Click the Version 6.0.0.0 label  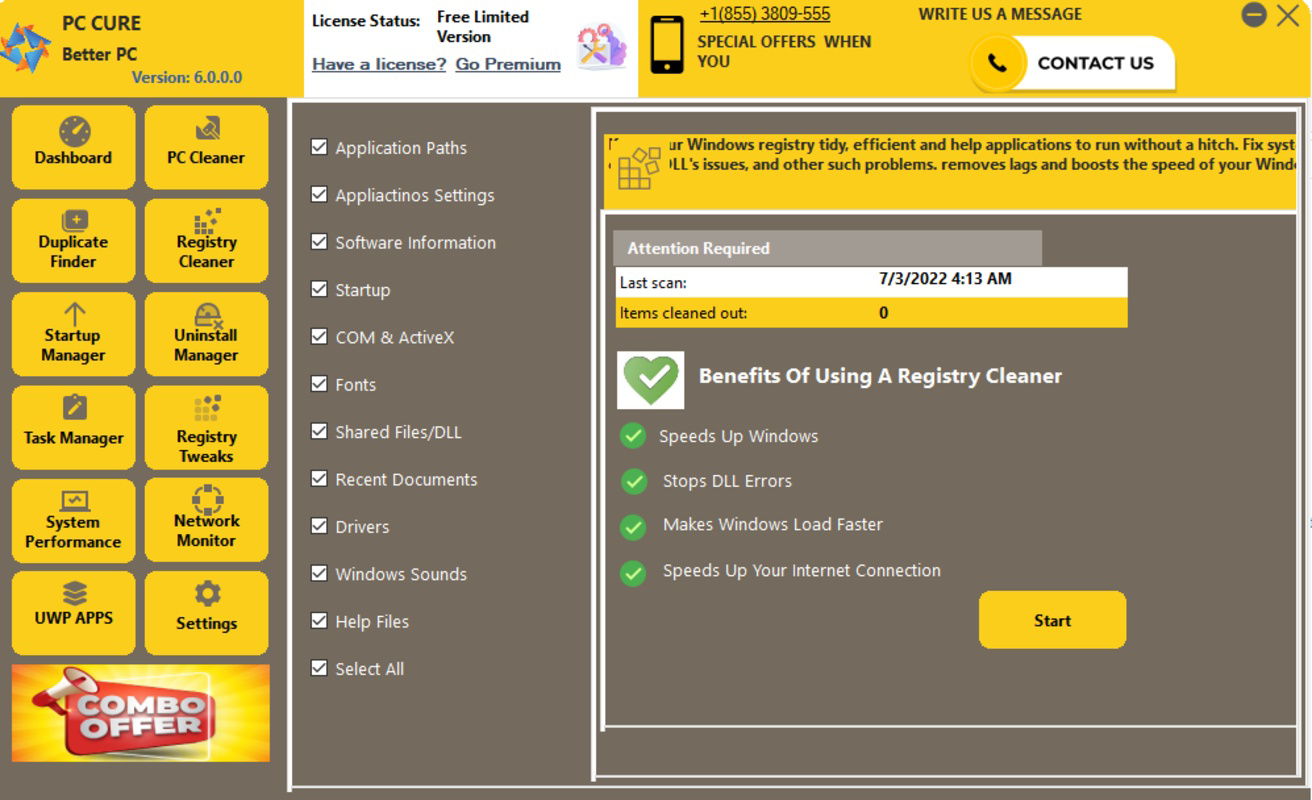[x=187, y=77]
